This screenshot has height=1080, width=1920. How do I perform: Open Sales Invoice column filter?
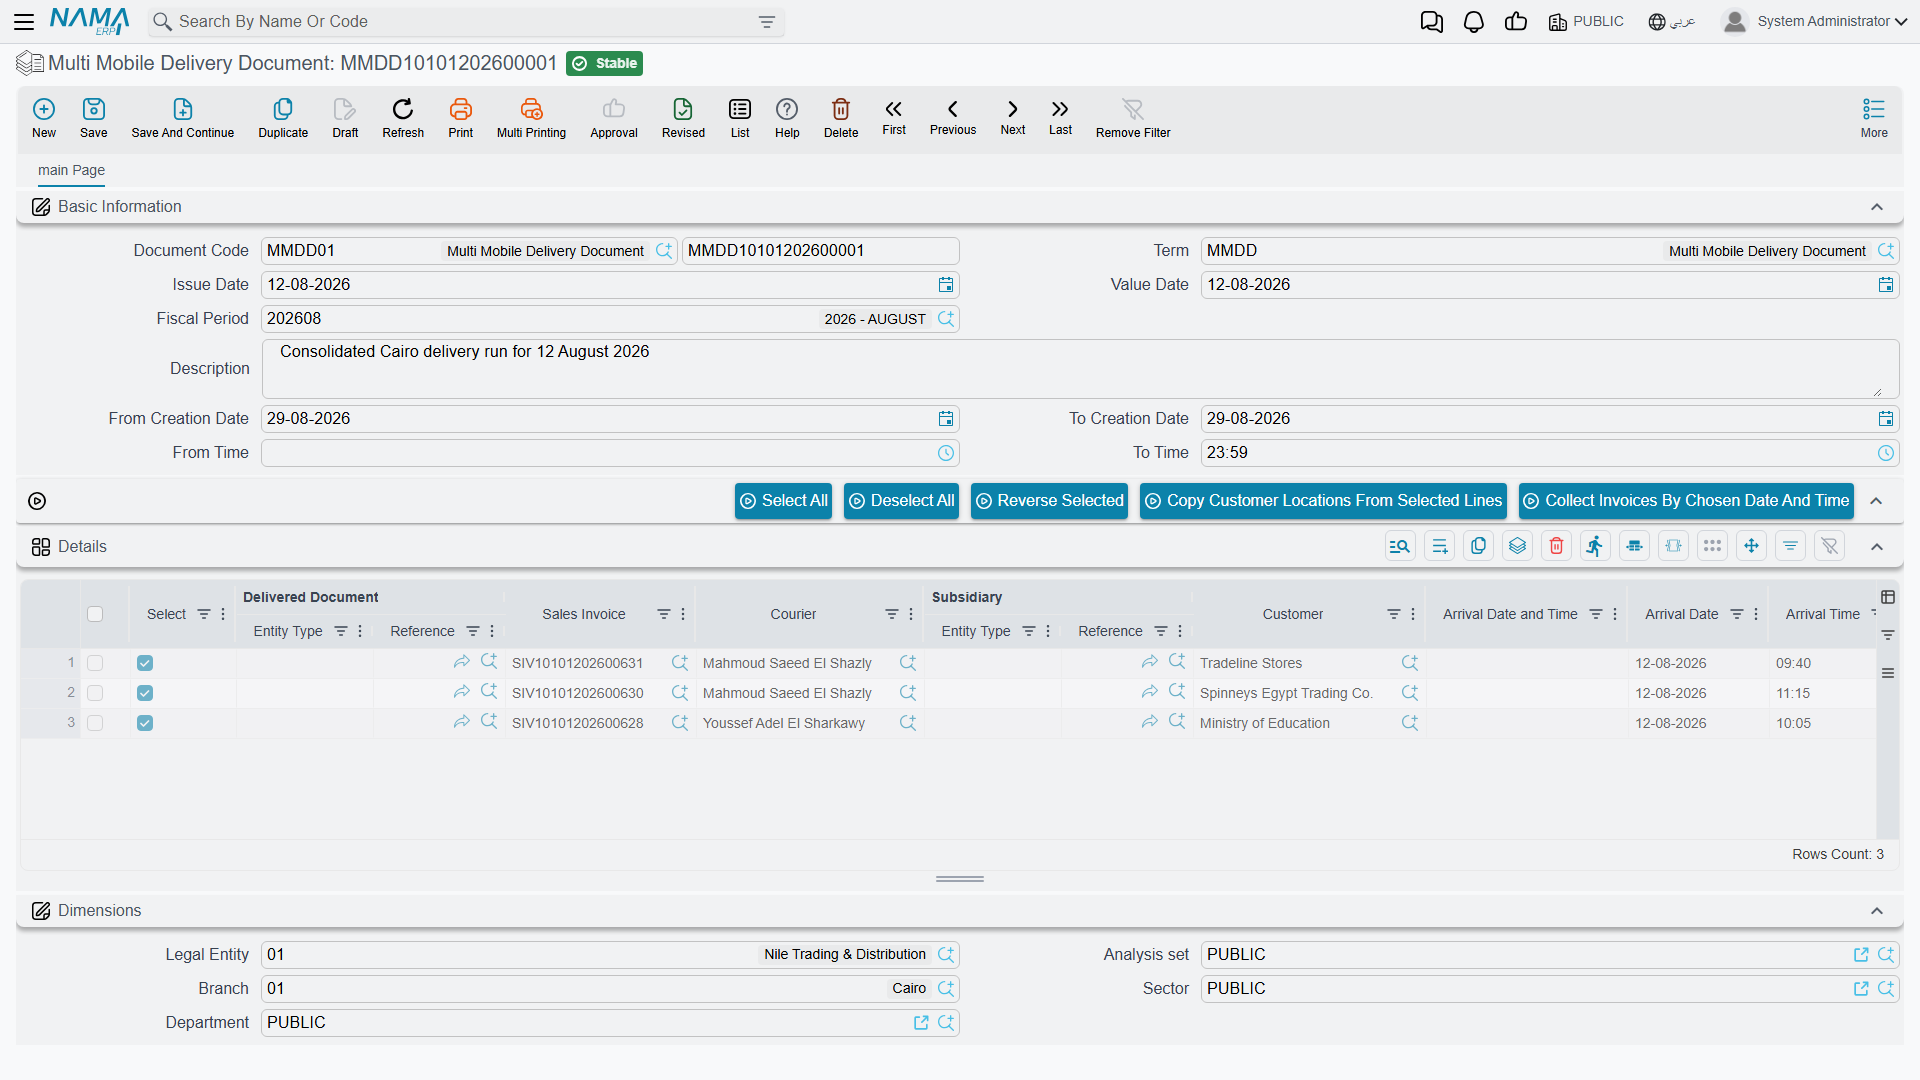tap(663, 614)
